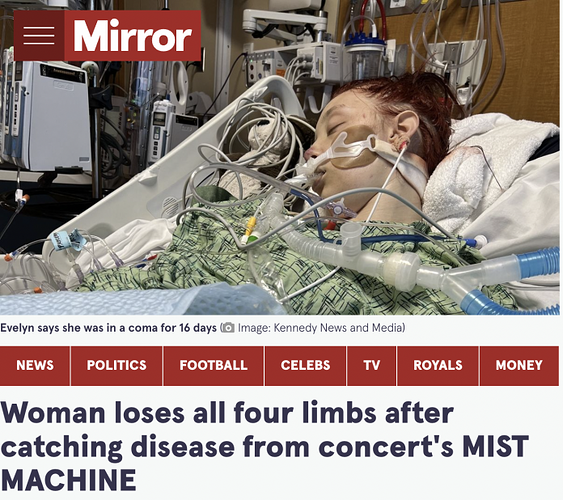Open the NEWS section
This screenshot has width=563, height=500.
(35, 366)
